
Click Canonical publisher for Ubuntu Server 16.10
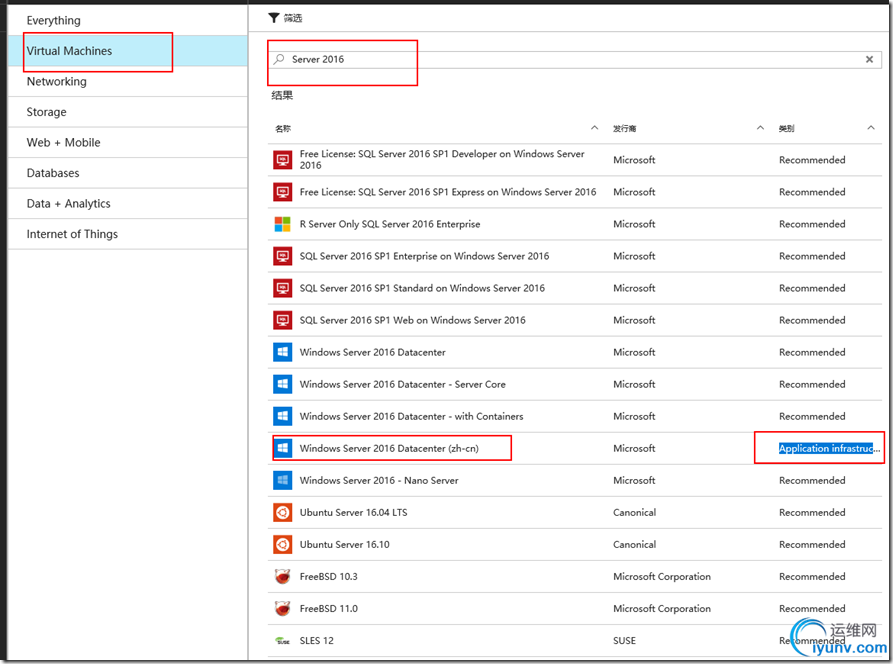click(x=634, y=544)
